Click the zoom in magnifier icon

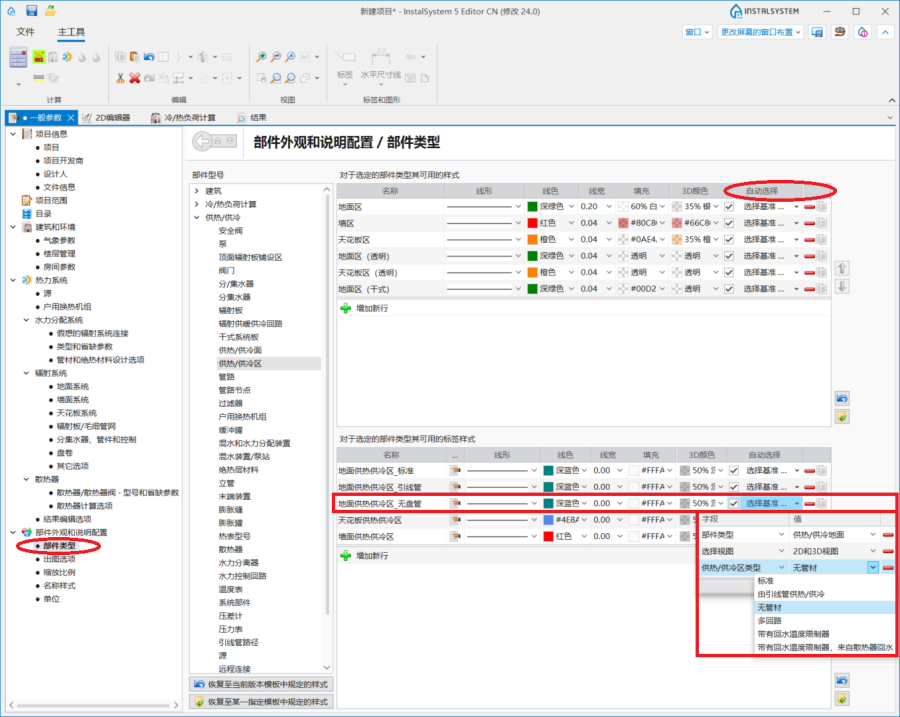tap(261, 57)
